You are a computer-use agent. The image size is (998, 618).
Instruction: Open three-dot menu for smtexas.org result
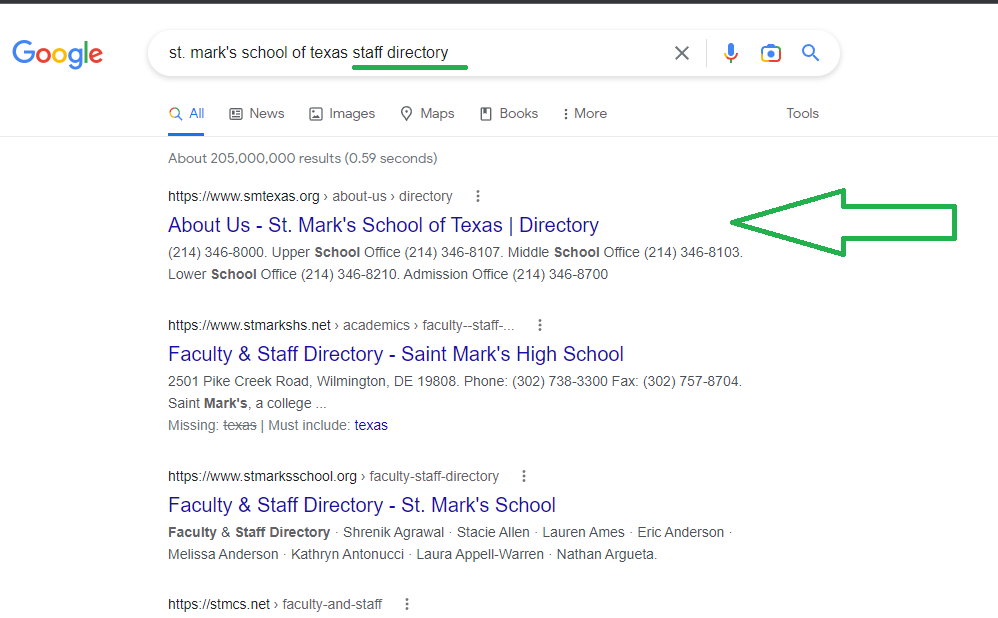point(478,197)
